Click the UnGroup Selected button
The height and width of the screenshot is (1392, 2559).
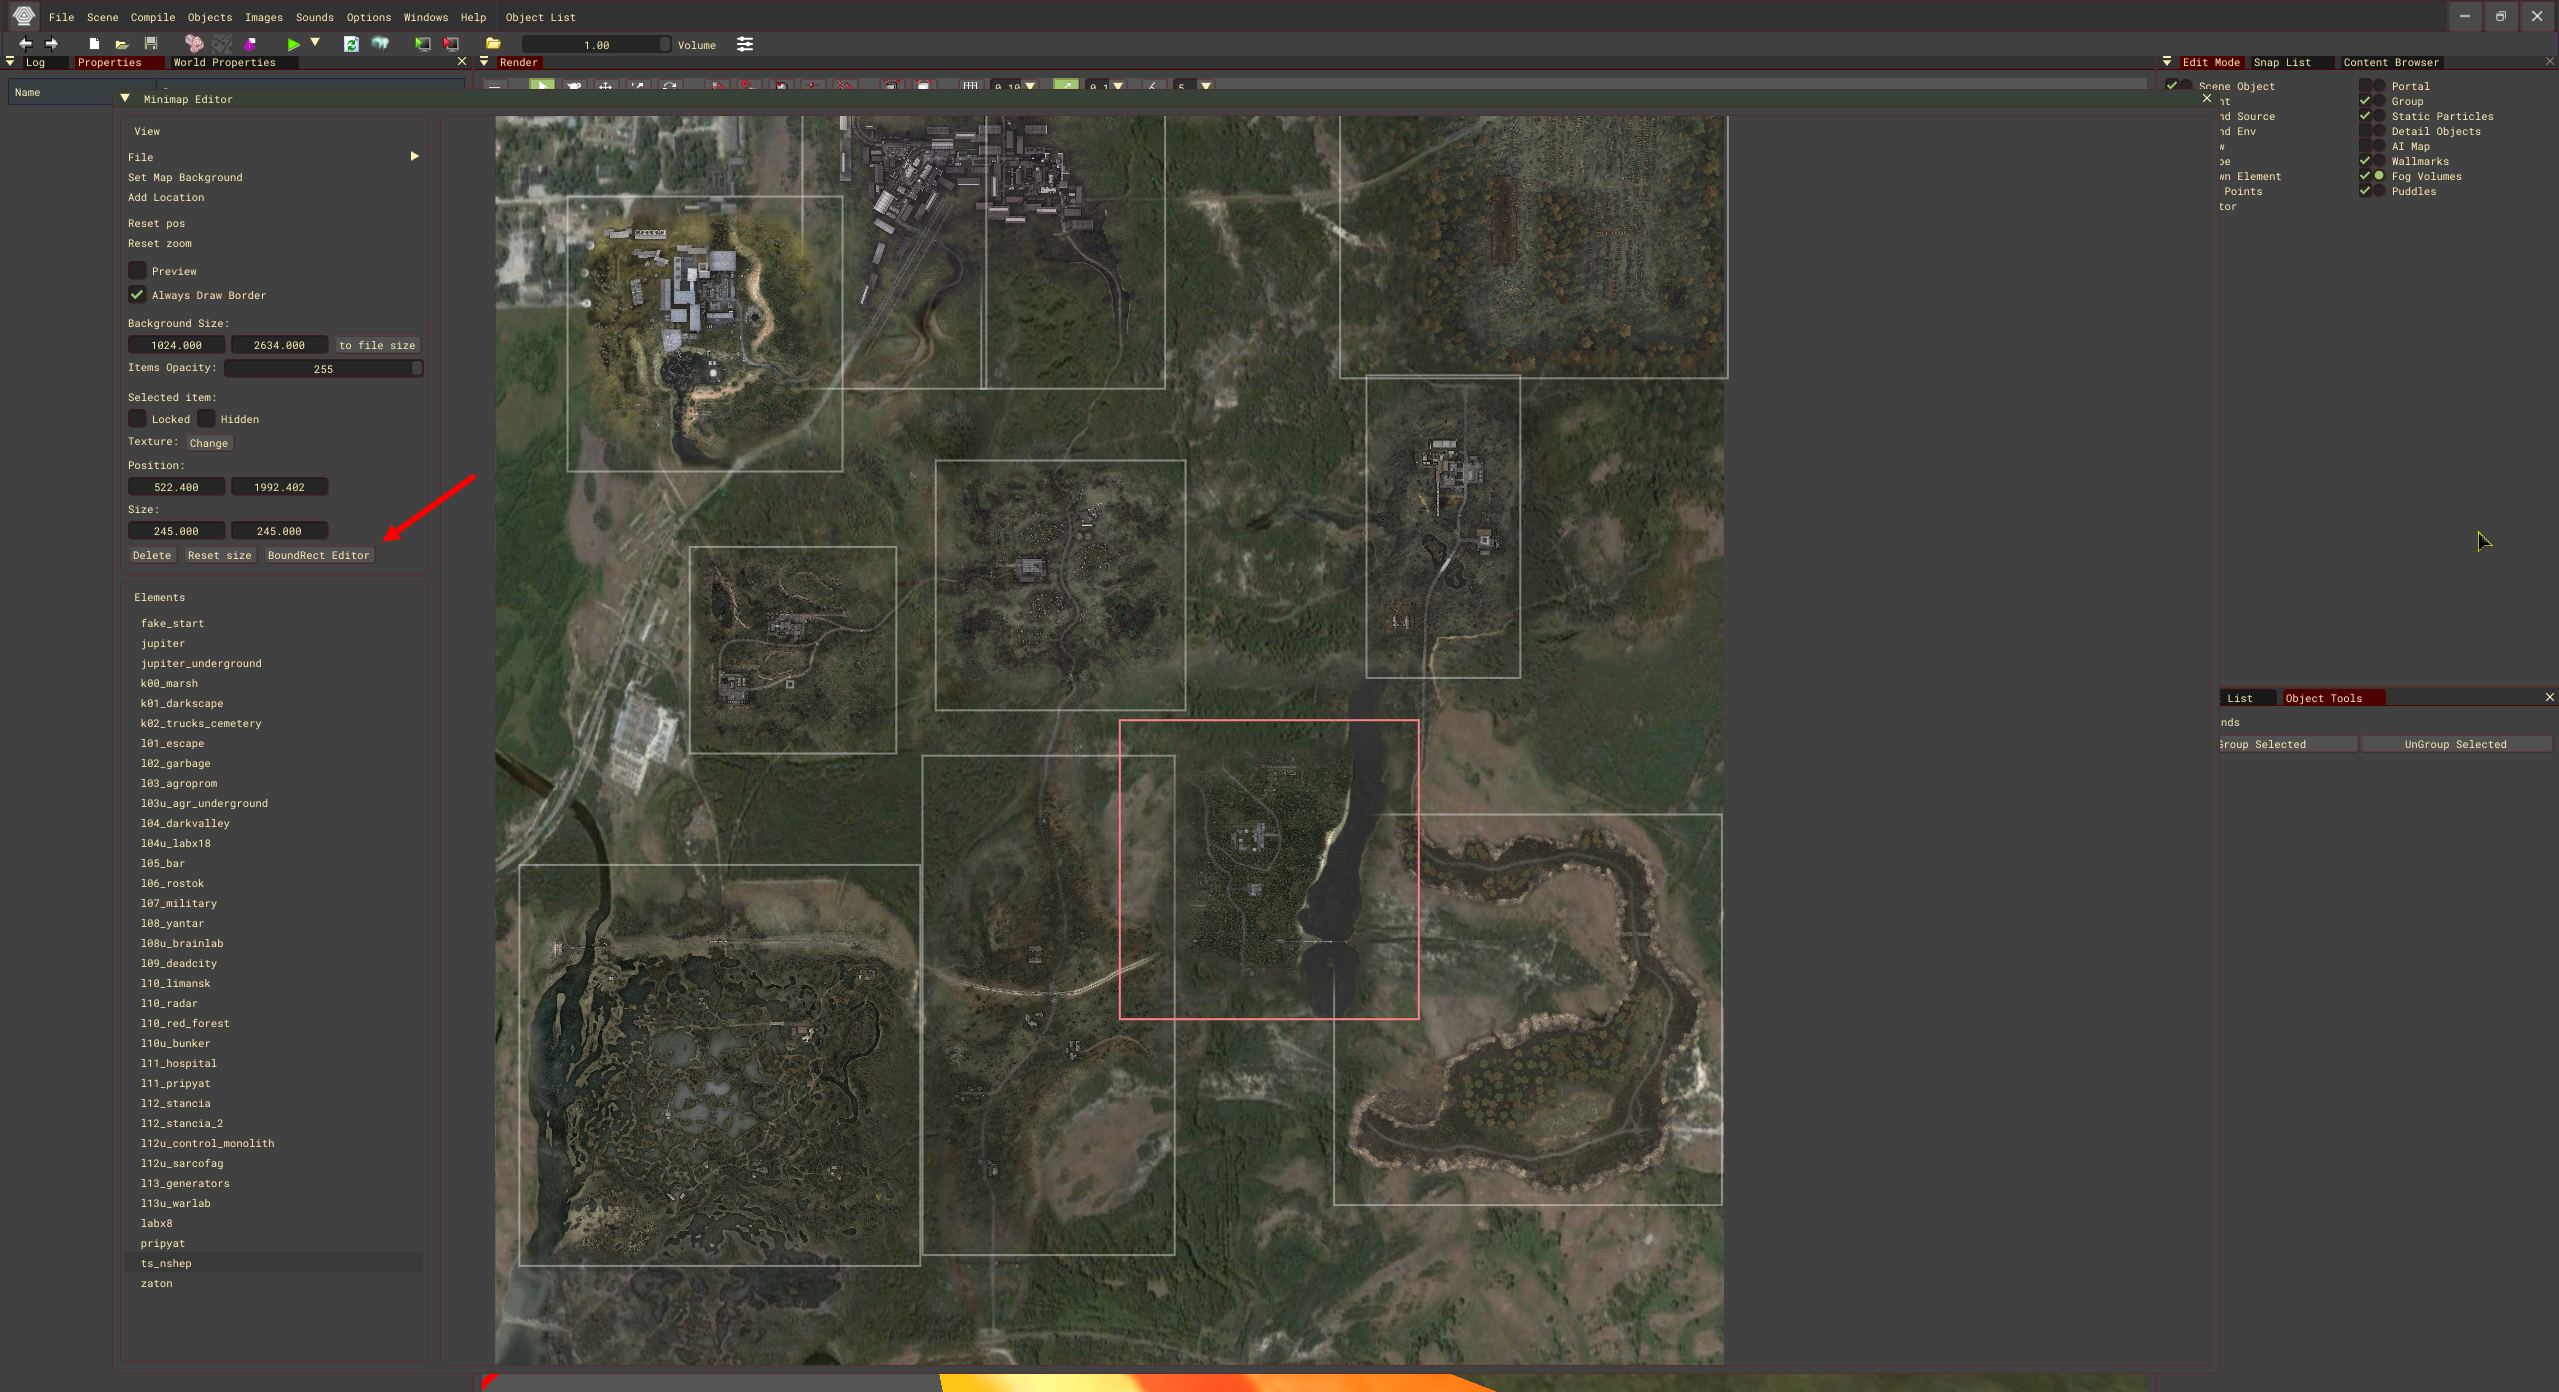(2455, 744)
